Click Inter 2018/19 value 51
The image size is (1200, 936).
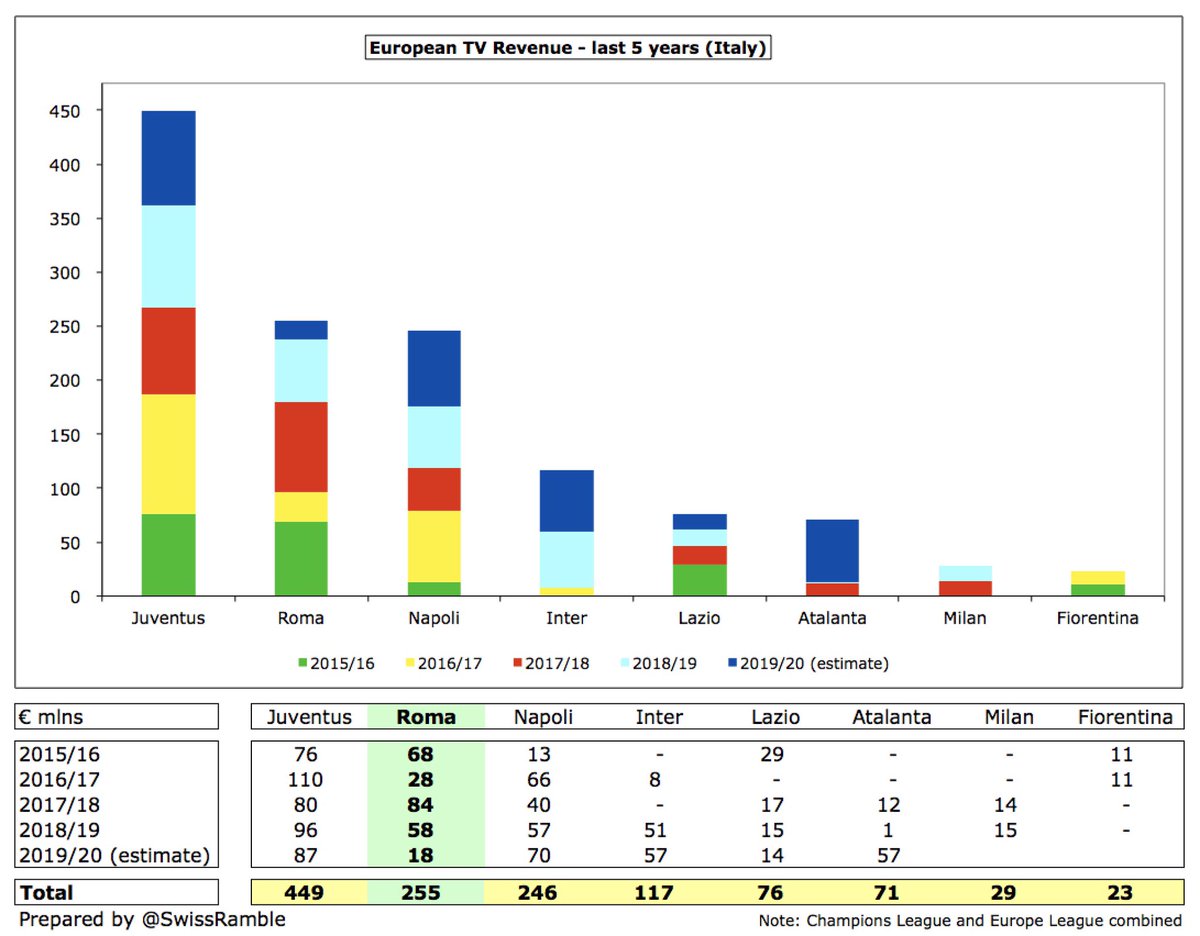655,829
